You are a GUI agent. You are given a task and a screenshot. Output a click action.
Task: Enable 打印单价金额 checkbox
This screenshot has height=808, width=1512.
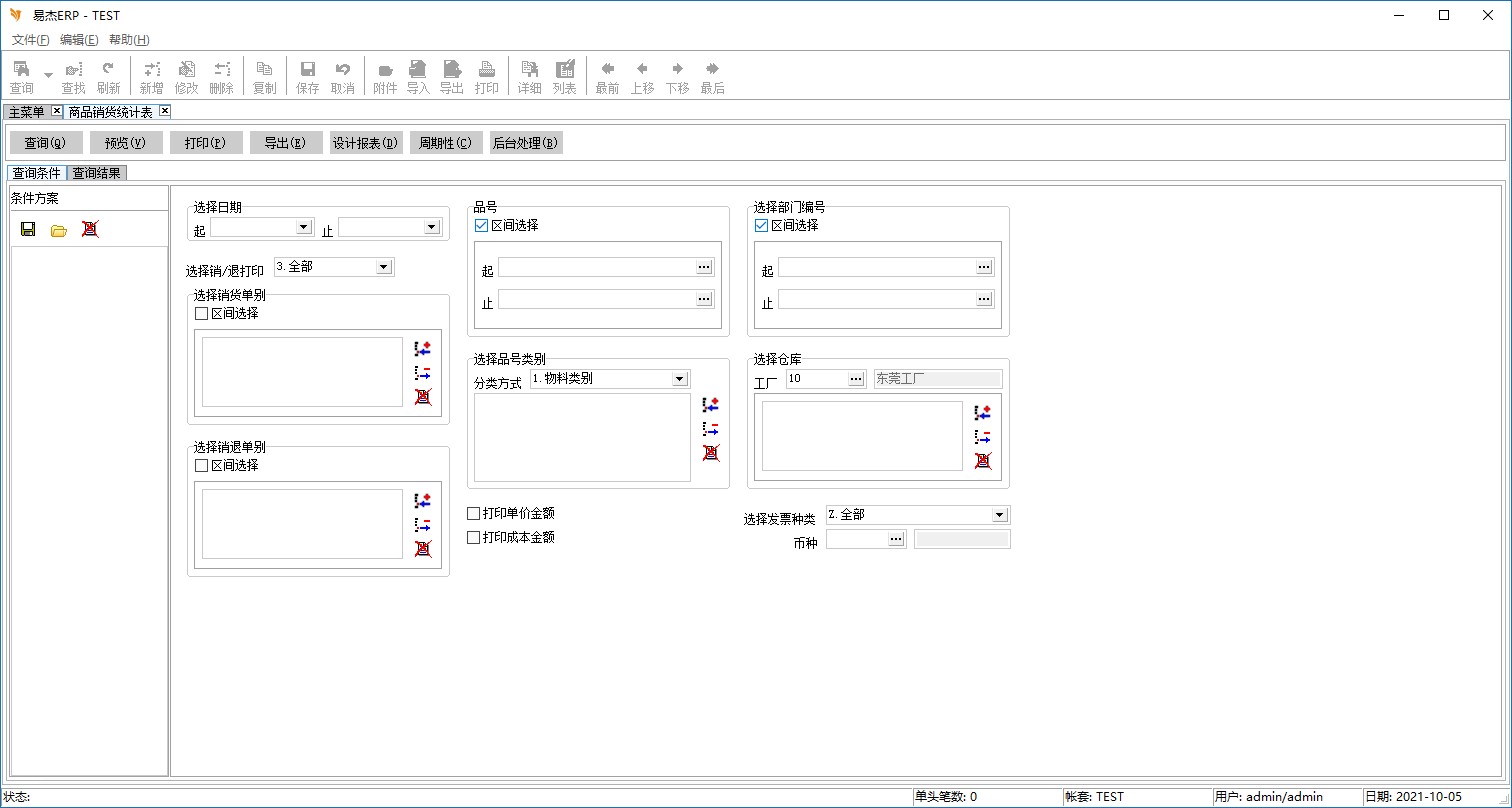pyautogui.click(x=474, y=514)
